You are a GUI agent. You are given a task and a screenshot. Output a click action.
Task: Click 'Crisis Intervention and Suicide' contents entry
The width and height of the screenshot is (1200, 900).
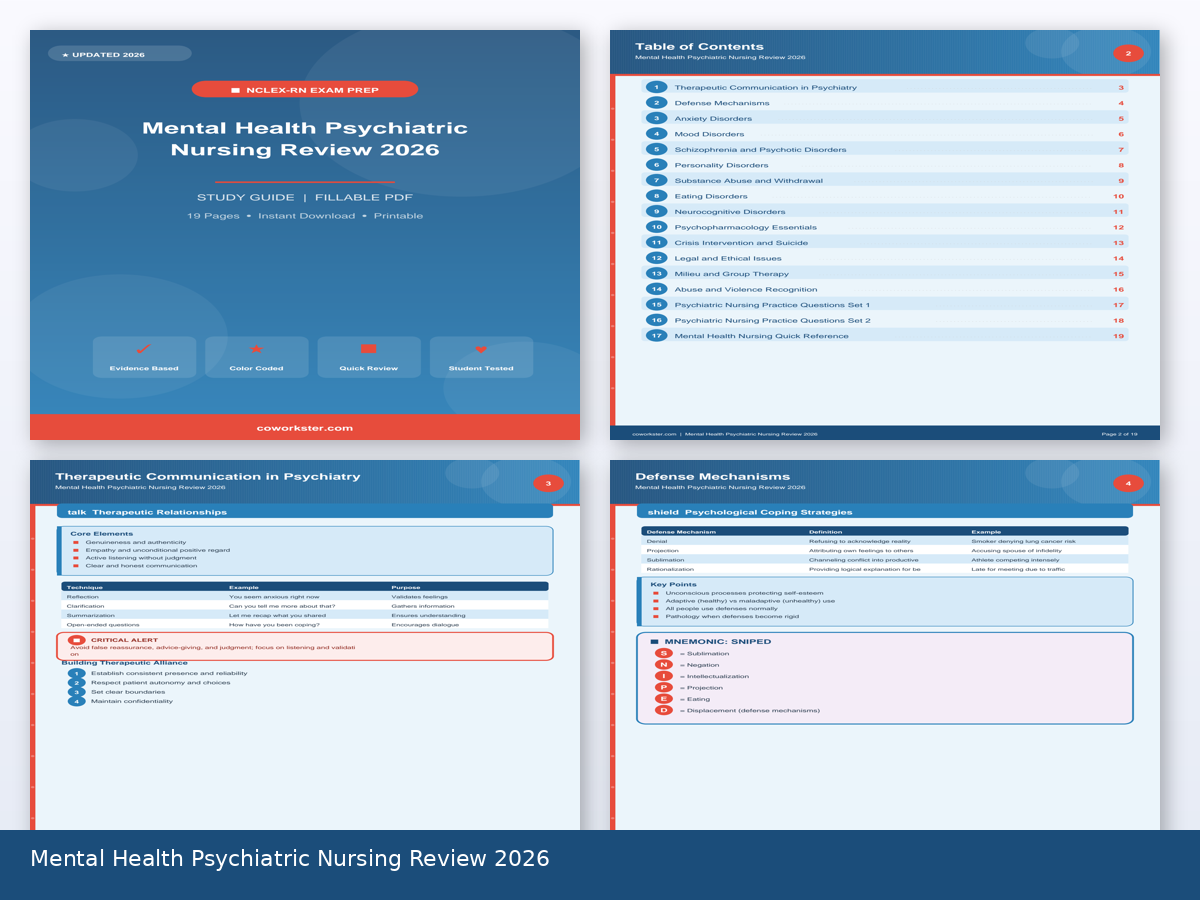(x=741, y=242)
